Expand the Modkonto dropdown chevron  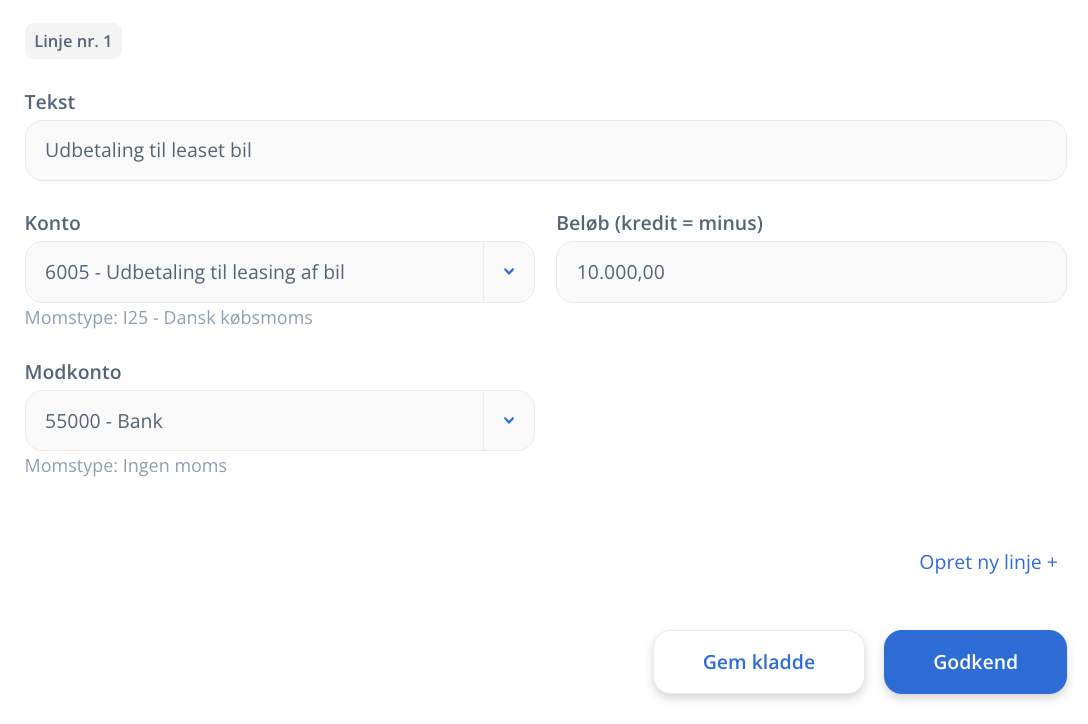click(509, 420)
